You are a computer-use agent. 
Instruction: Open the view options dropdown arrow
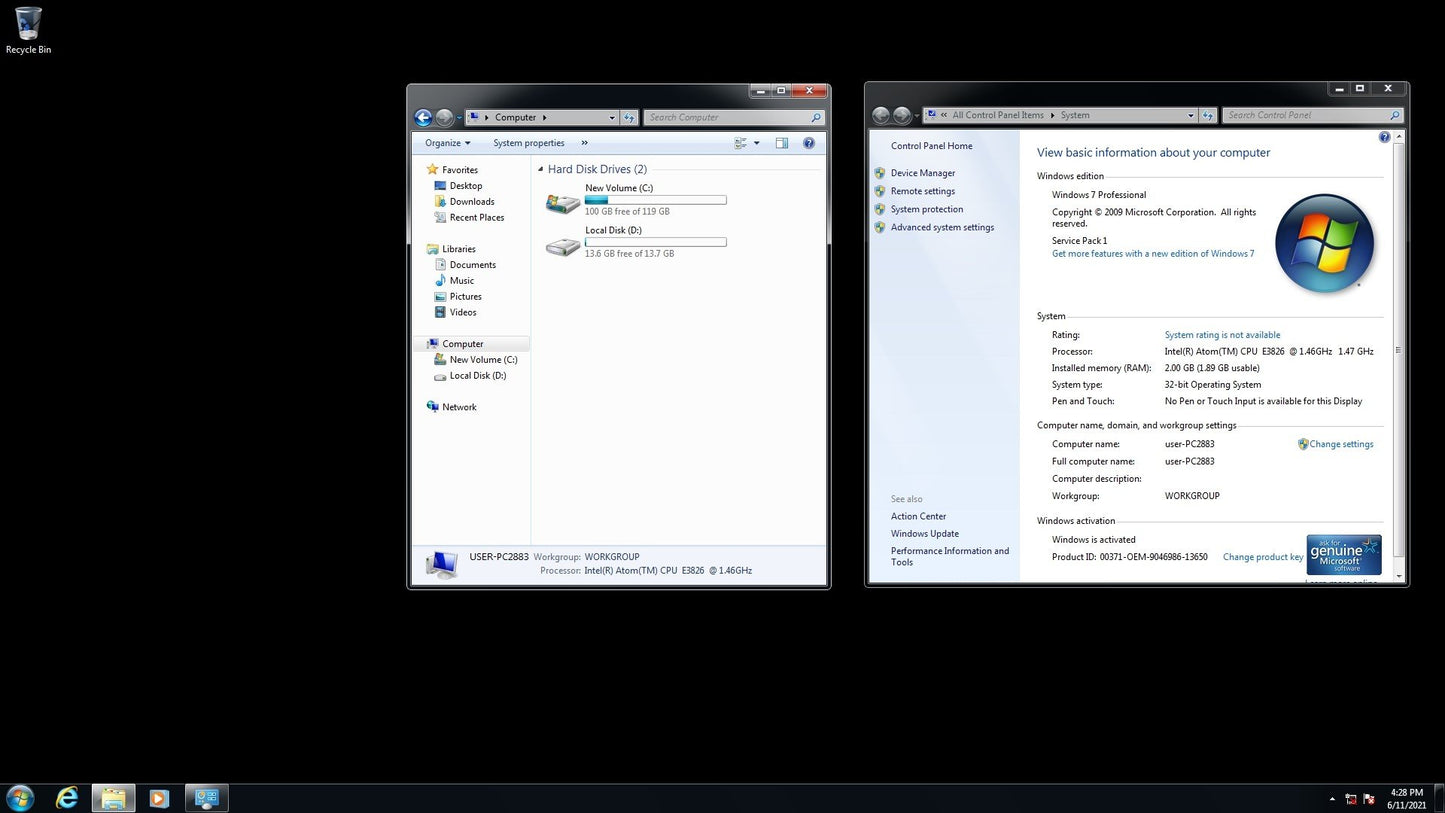(756, 143)
